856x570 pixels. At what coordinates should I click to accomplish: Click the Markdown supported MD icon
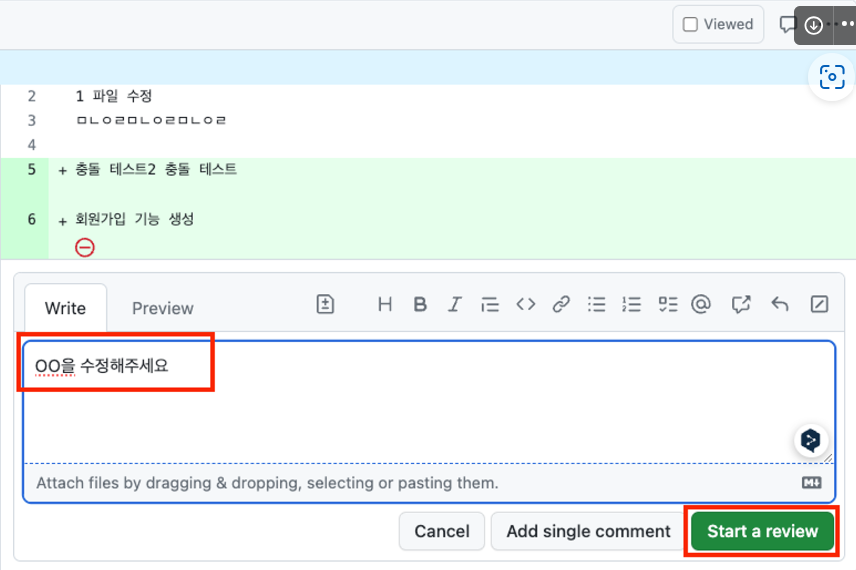pyautogui.click(x=812, y=483)
